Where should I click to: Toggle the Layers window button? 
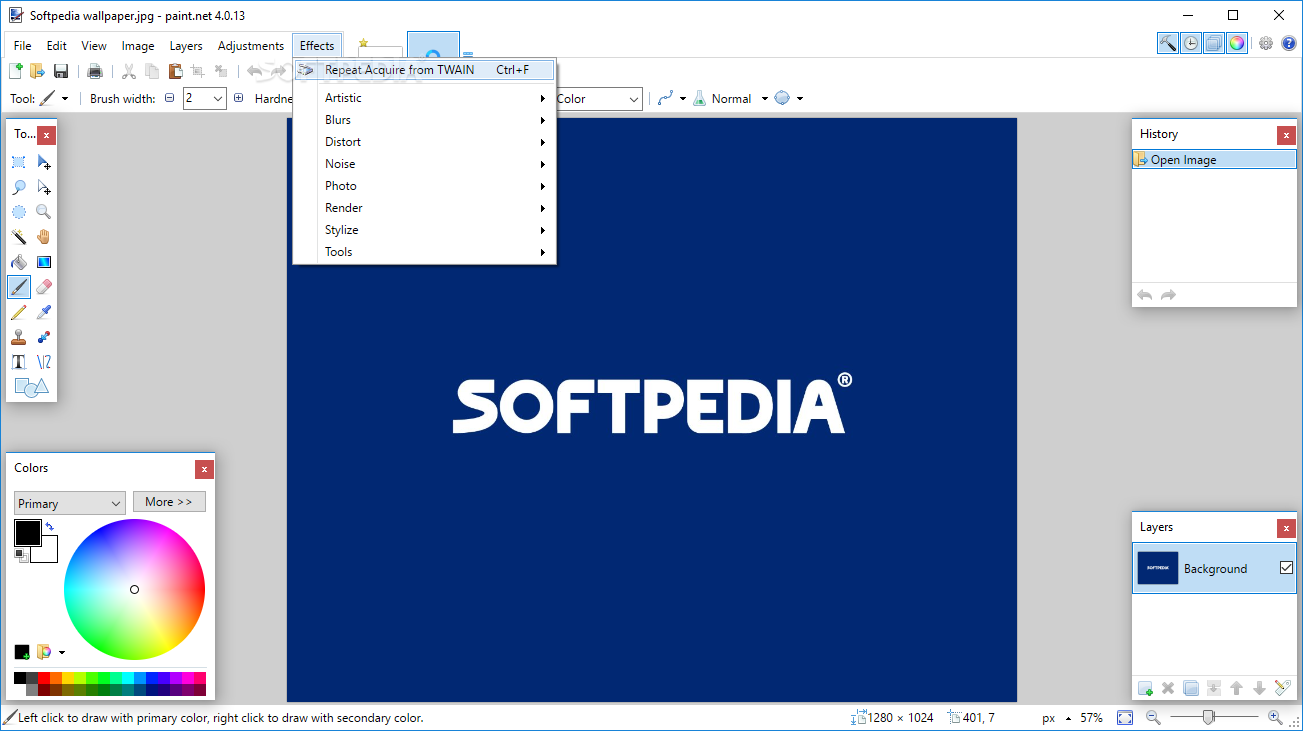(x=1214, y=43)
